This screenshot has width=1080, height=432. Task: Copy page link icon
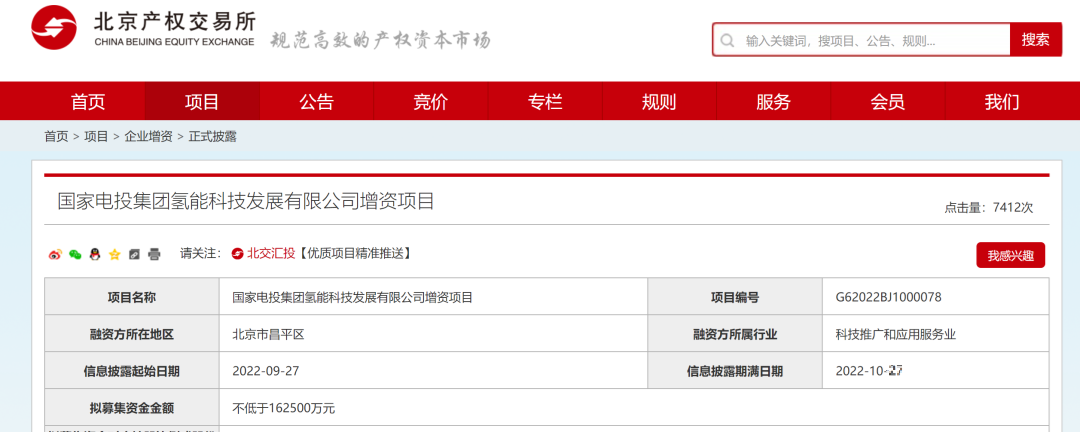tap(134, 254)
